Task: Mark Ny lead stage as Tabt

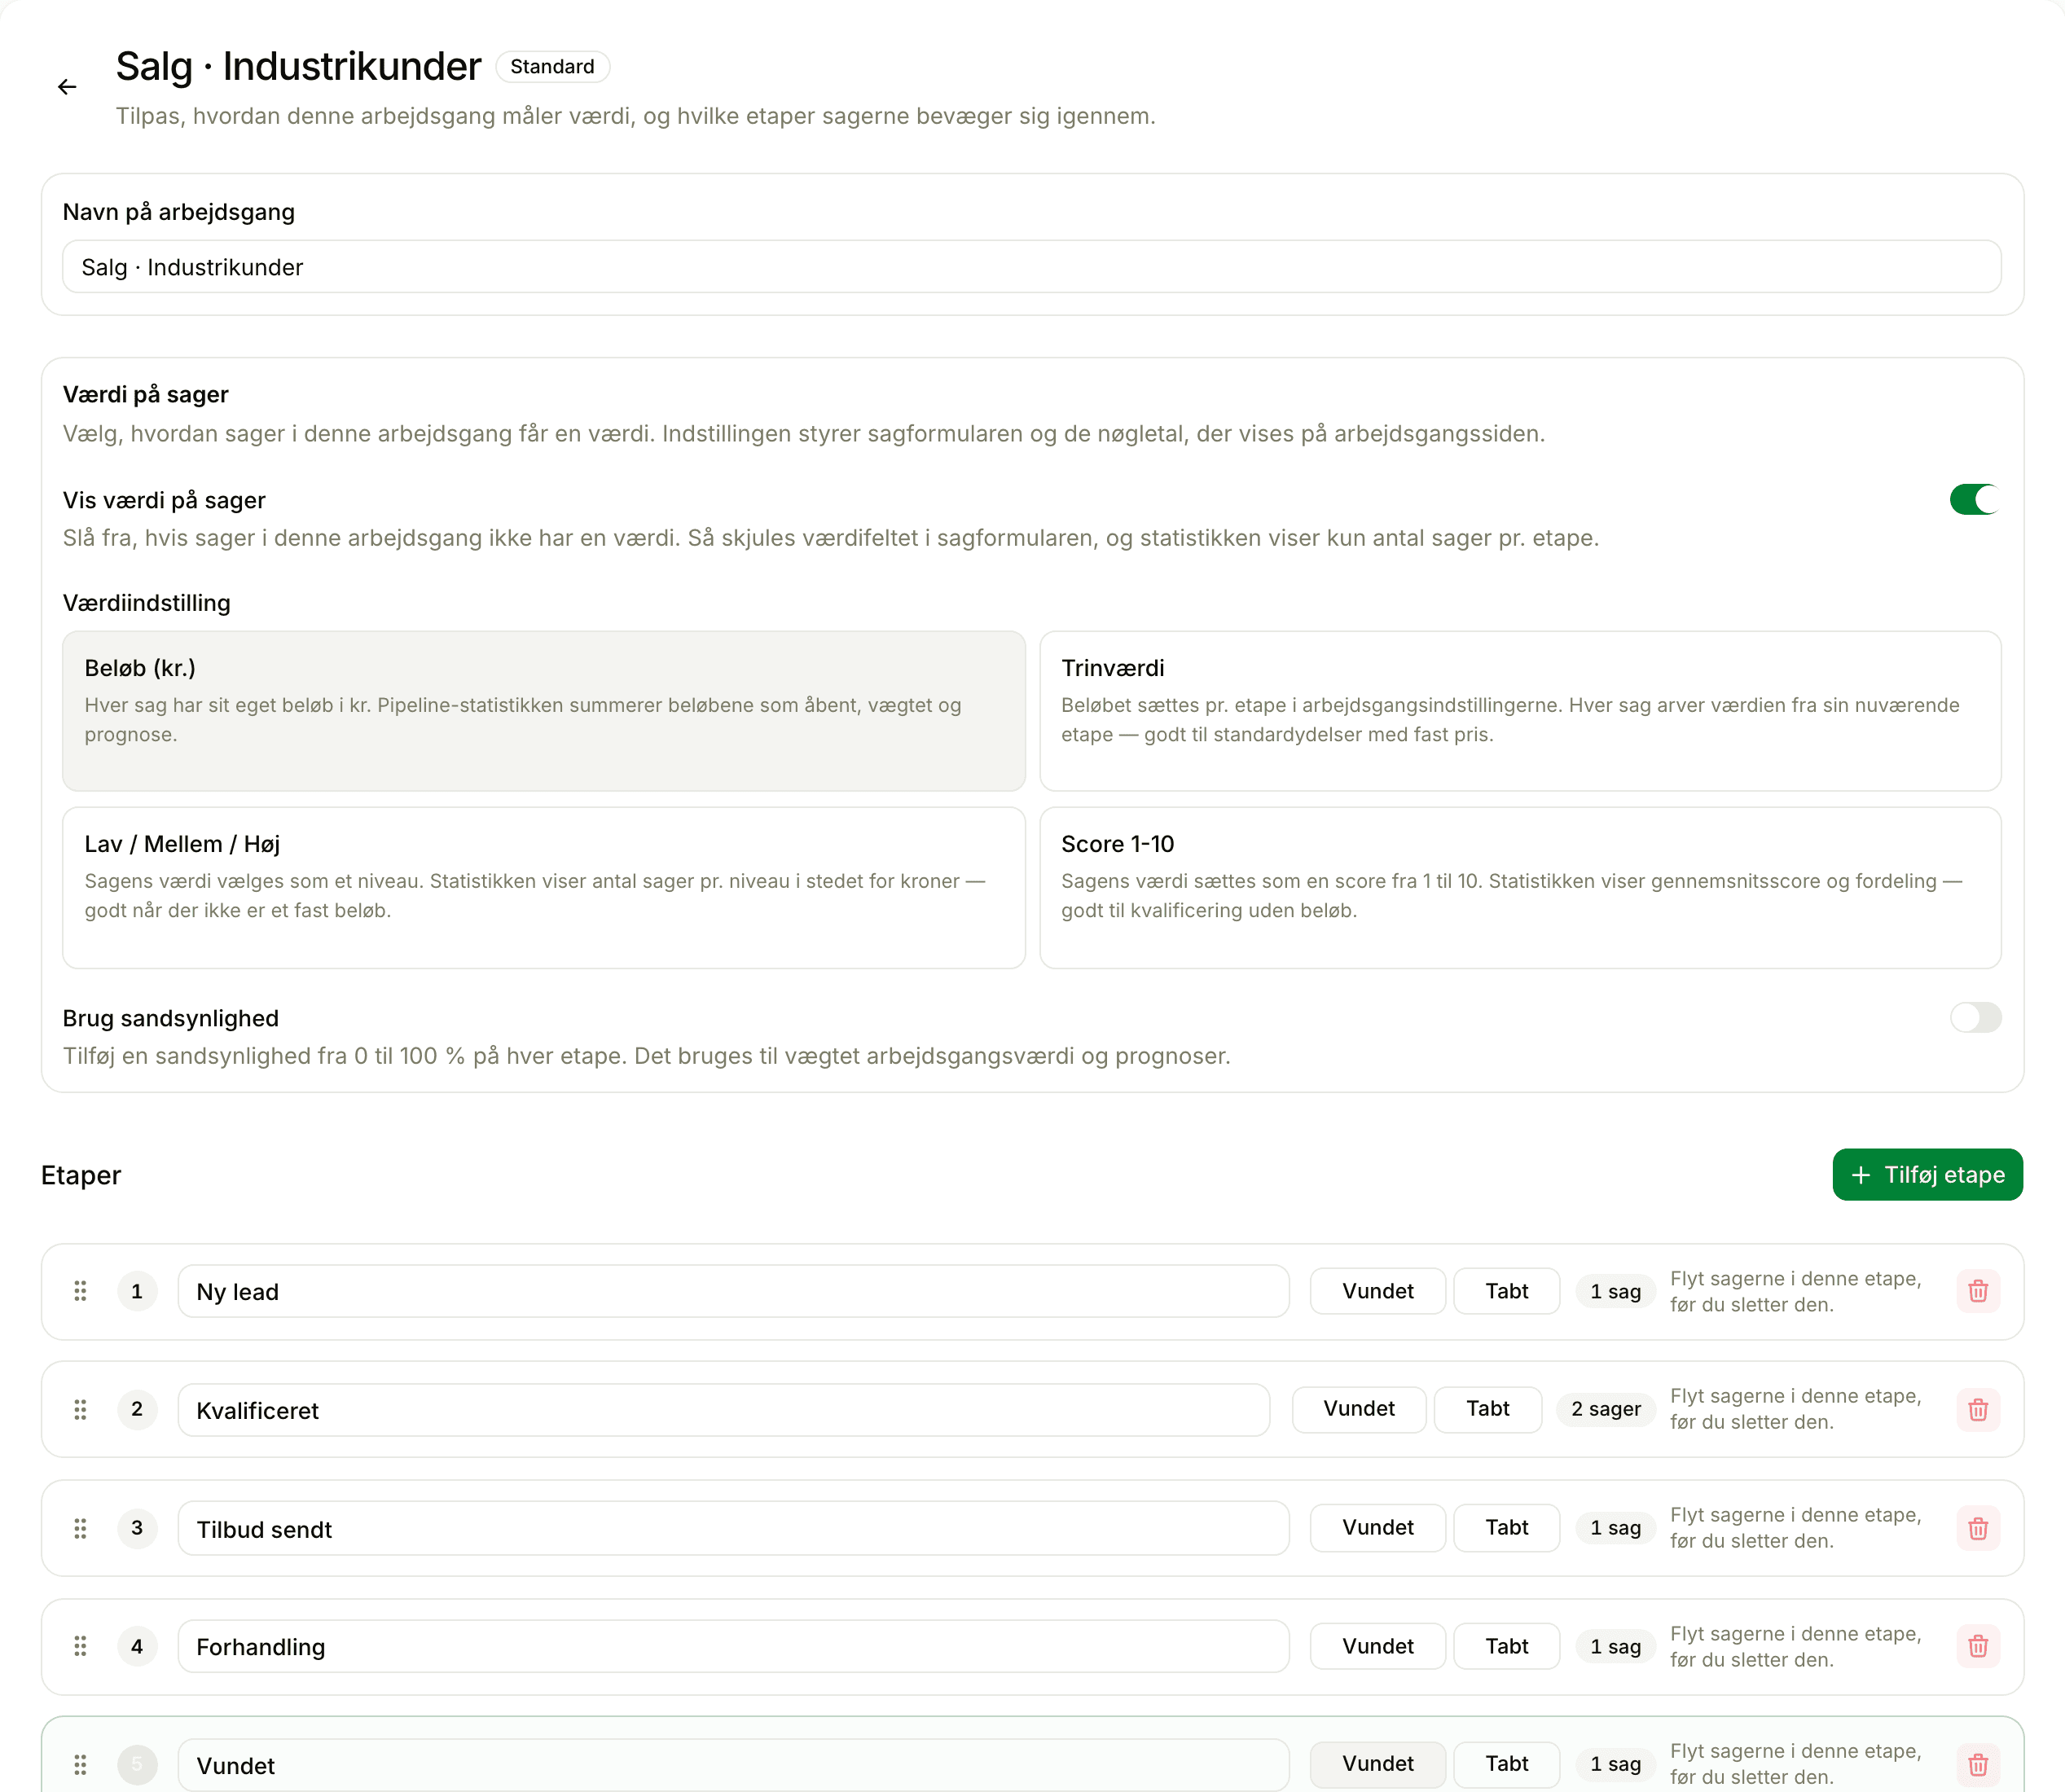Action: (x=1506, y=1291)
